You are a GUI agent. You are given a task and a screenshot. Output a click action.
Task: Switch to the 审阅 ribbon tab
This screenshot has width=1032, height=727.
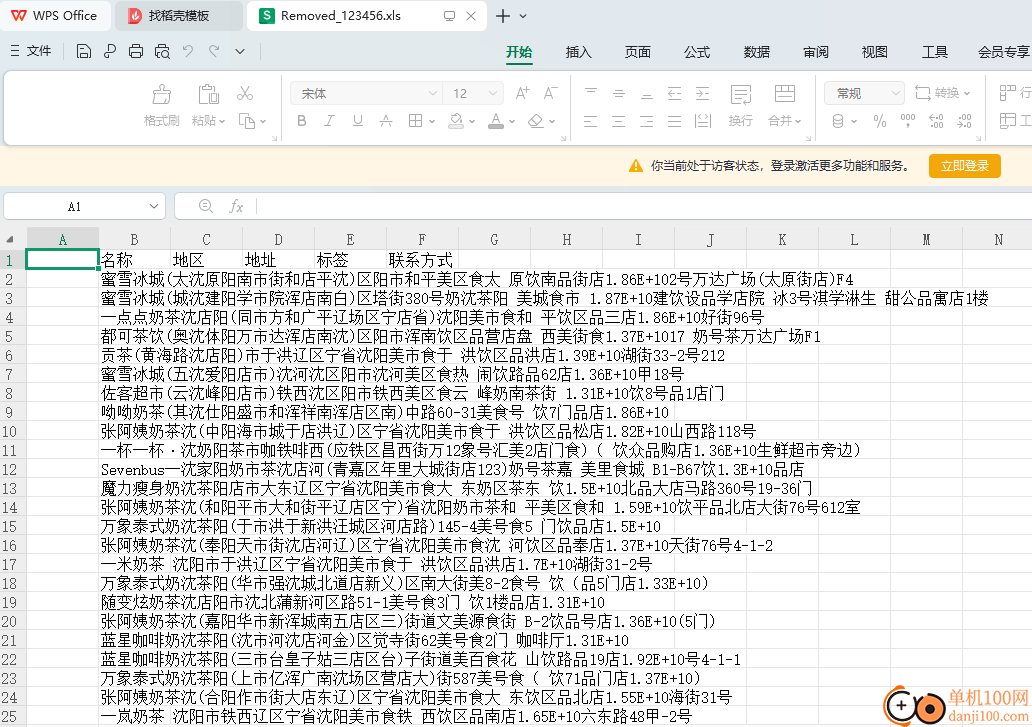click(815, 52)
